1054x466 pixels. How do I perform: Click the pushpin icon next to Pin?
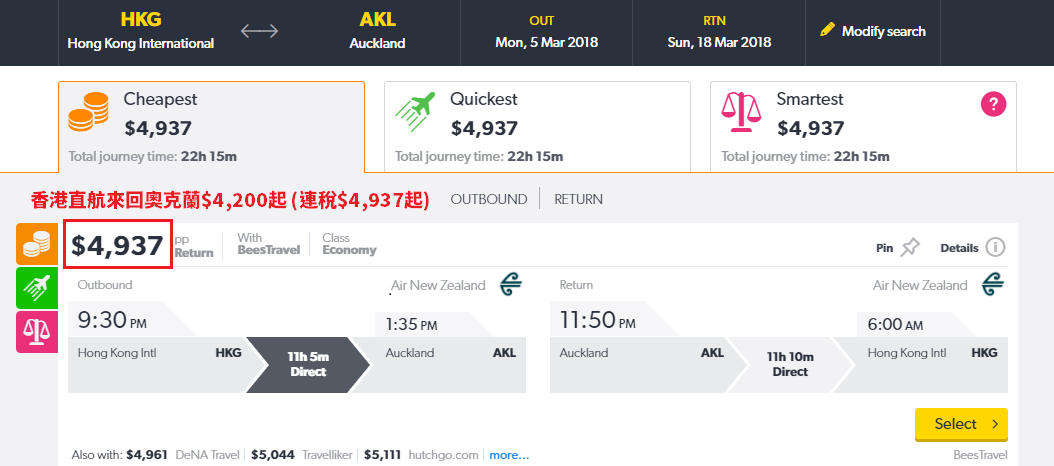(910, 247)
